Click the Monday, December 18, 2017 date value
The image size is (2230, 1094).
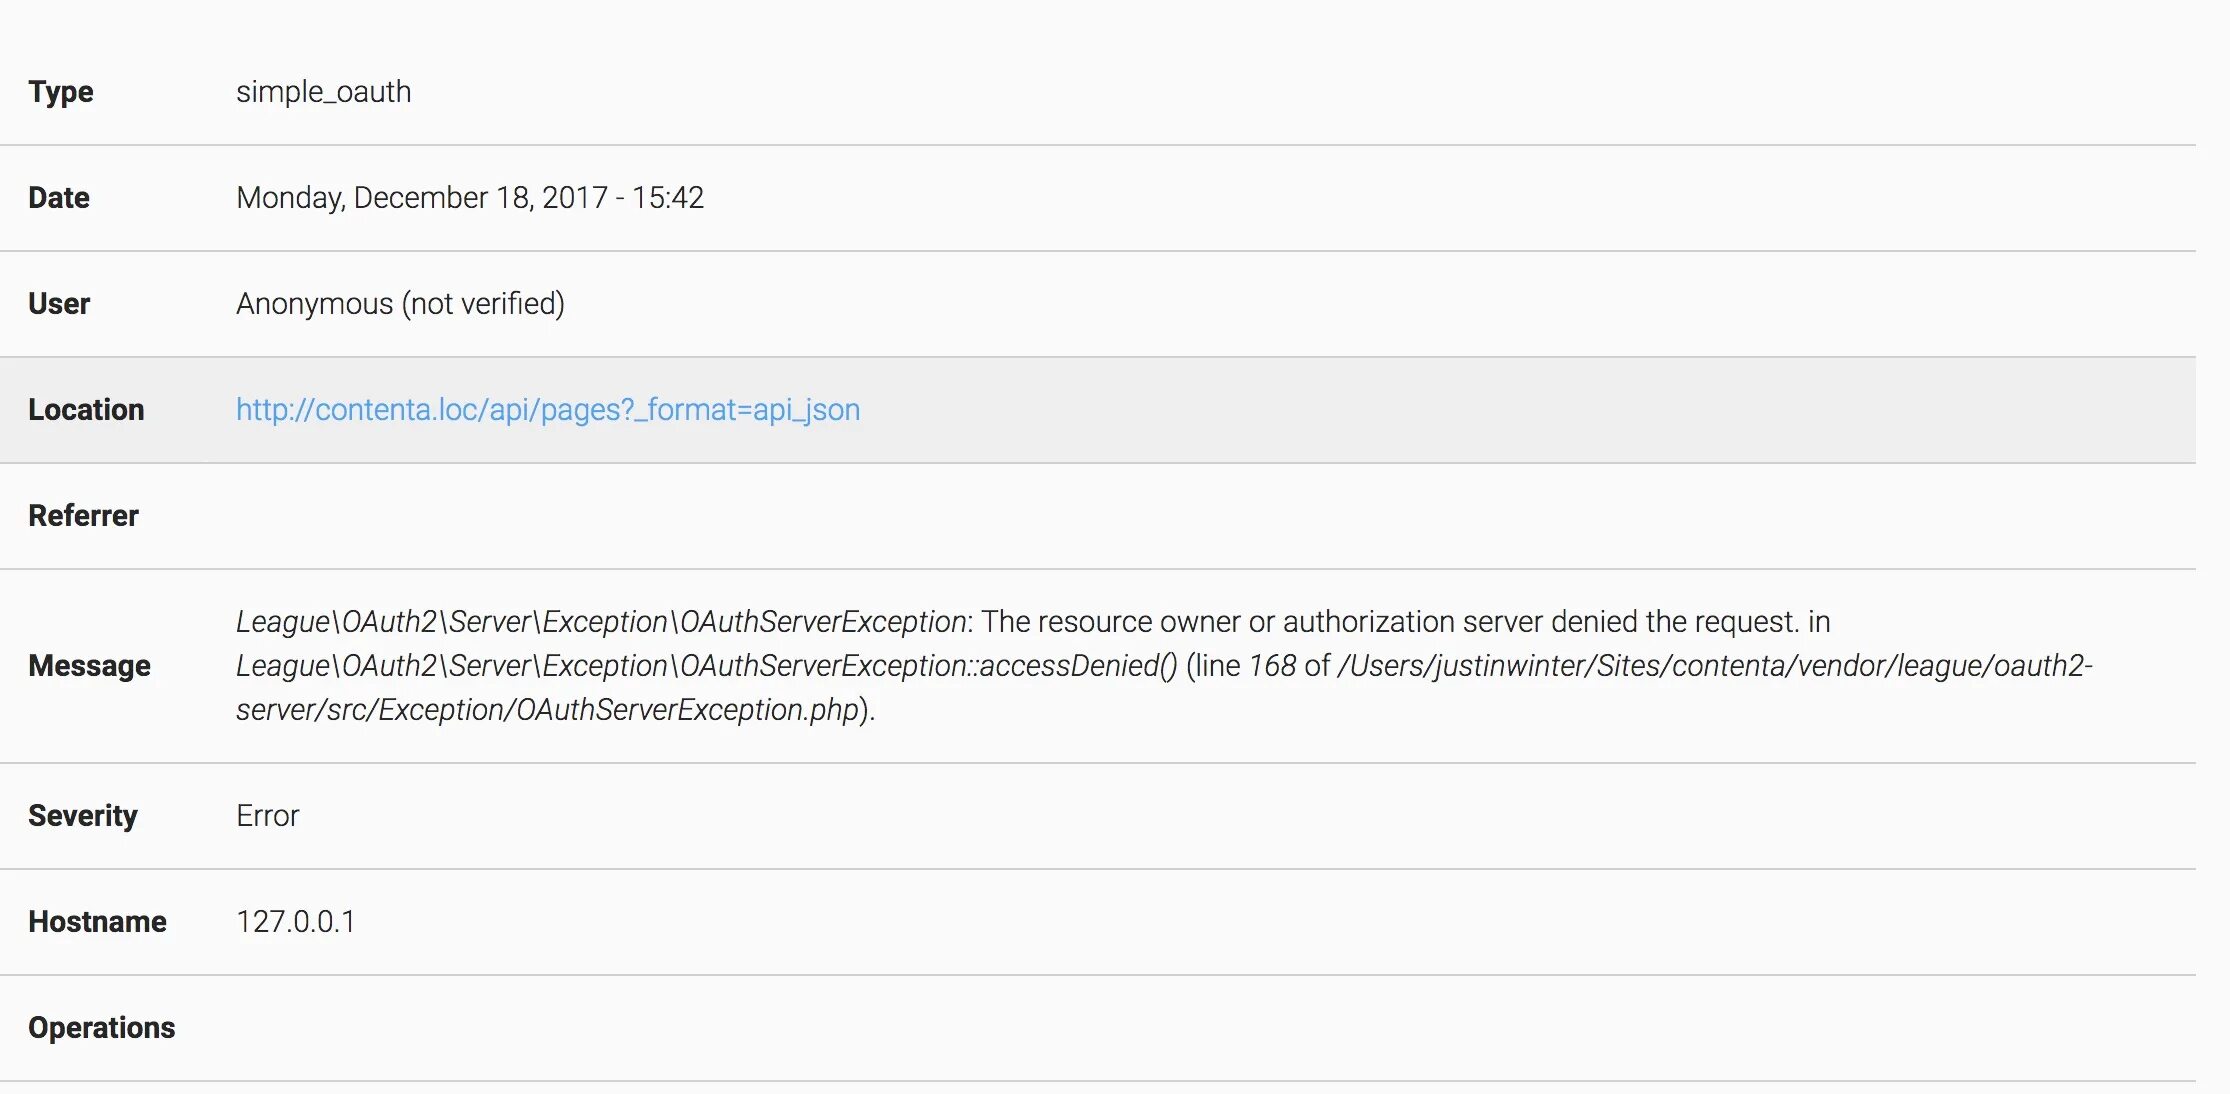pos(469,198)
